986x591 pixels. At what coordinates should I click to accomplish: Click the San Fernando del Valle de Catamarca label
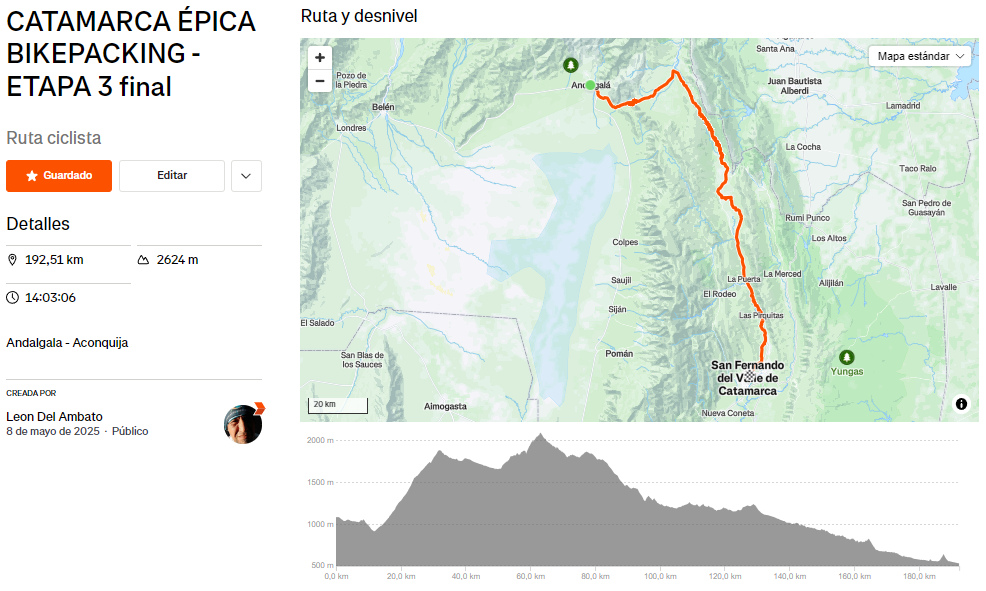748,378
